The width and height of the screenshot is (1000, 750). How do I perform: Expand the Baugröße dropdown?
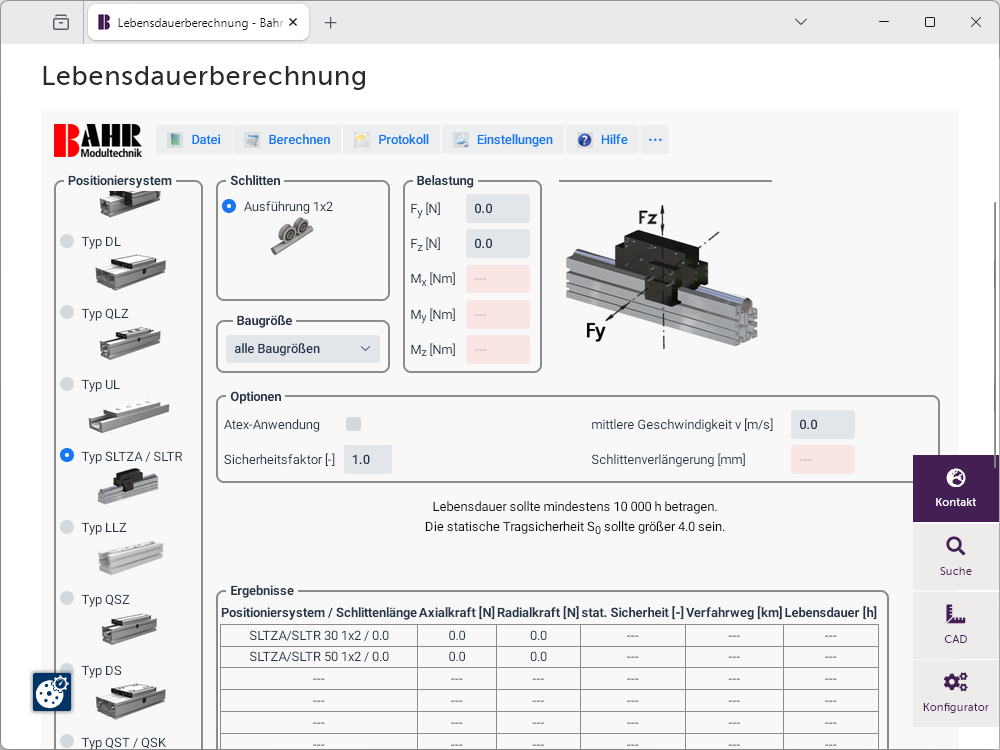(302, 349)
